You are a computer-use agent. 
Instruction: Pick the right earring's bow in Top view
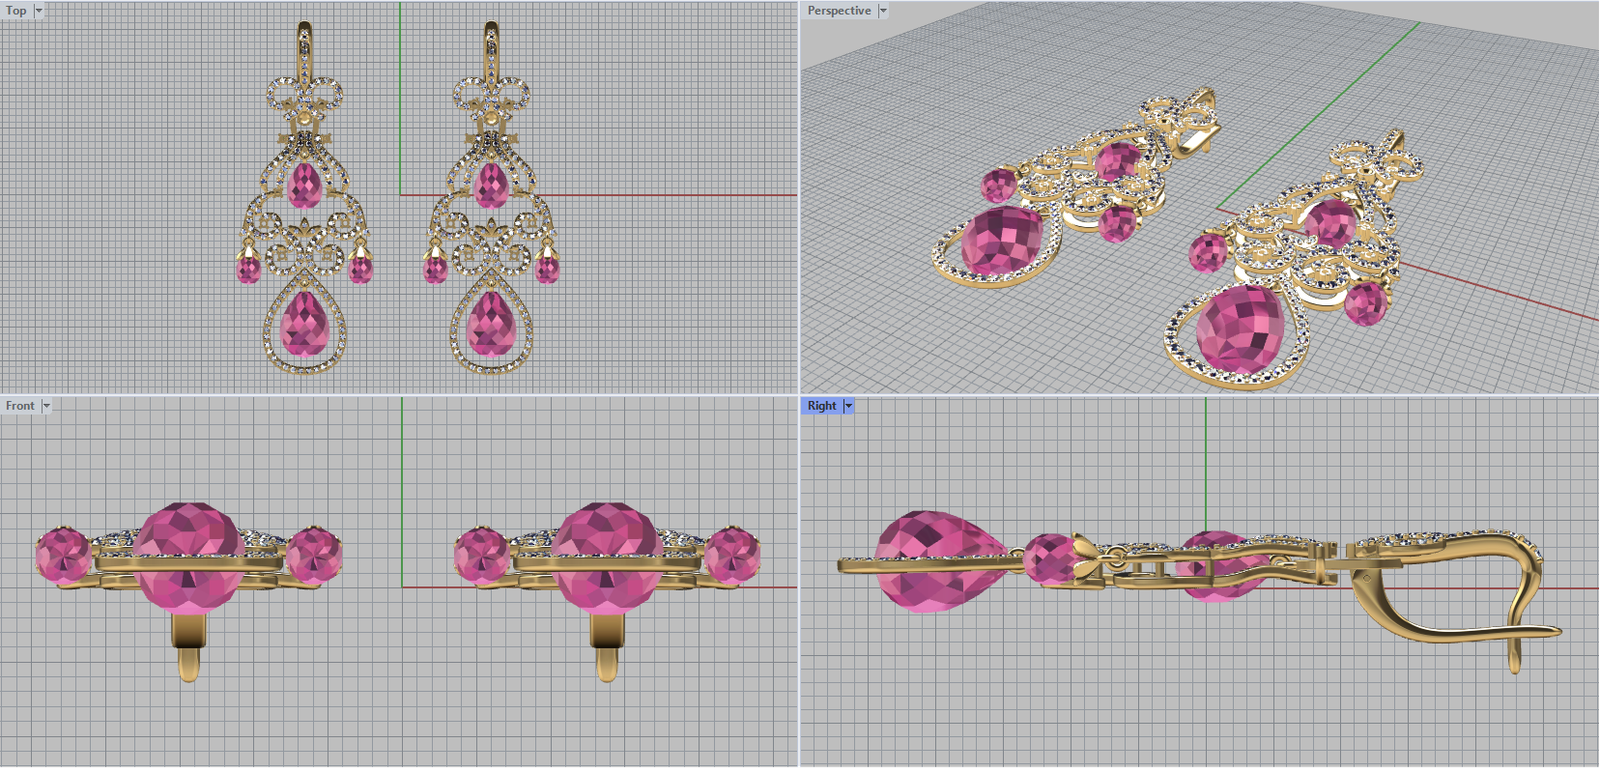pyautogui.click(x=491, y=96)
